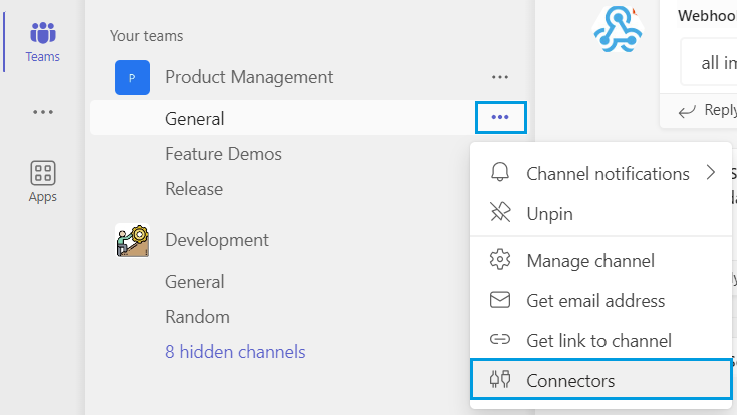Choose Unpin from context menu
This screenshot has width=737, height=415.
point(601,213)
